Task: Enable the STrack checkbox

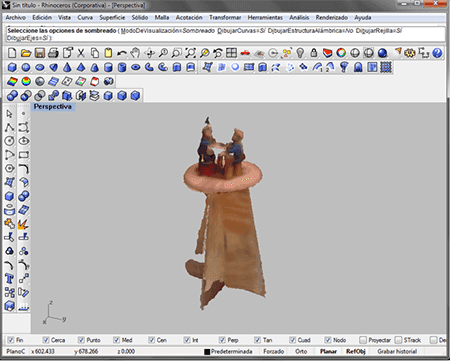Action: (x=398, y=340)
